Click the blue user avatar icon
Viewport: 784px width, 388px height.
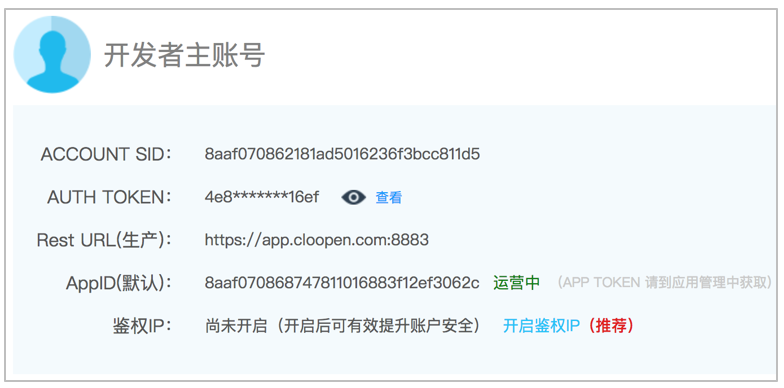point(52,54)
